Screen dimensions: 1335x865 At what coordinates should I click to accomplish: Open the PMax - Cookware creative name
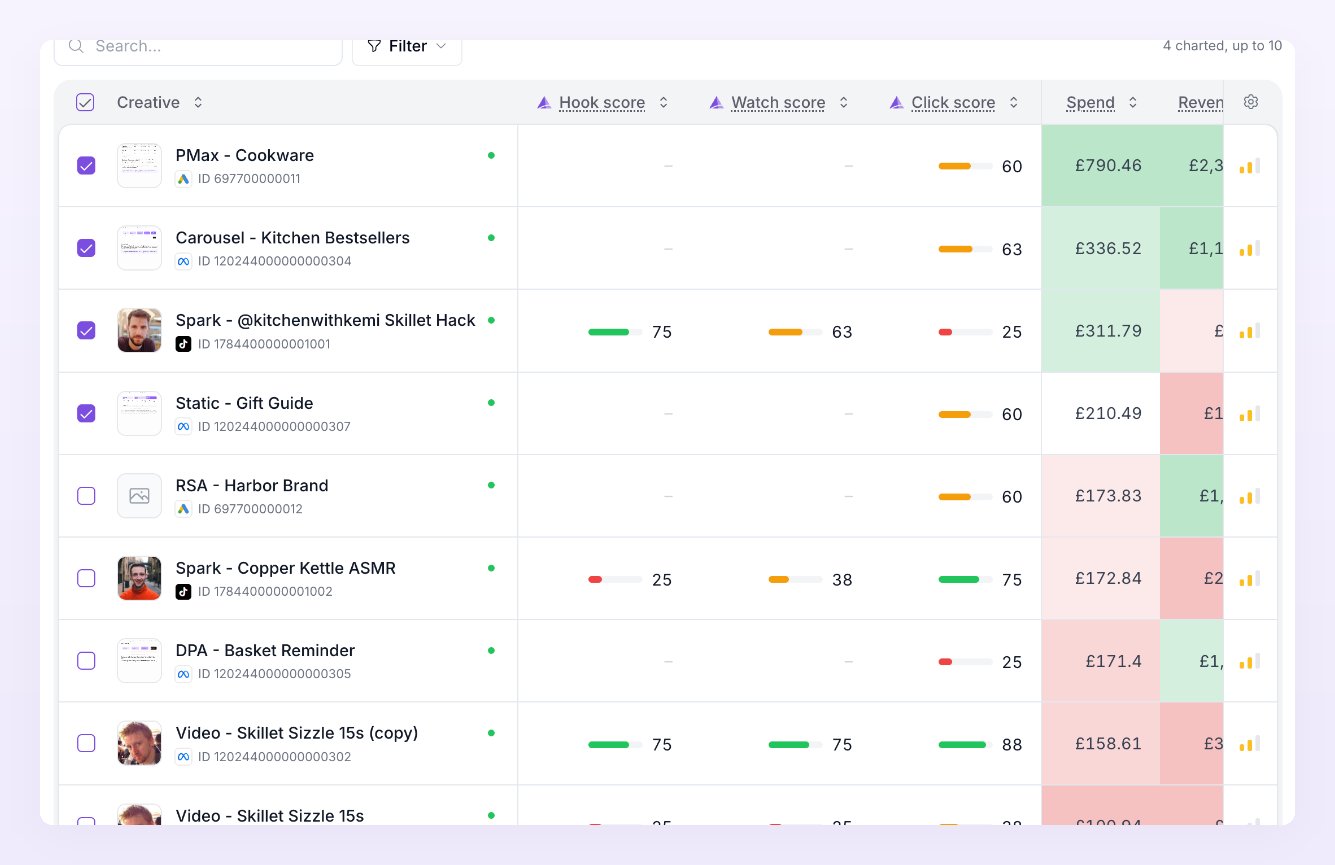click(245, 155)
